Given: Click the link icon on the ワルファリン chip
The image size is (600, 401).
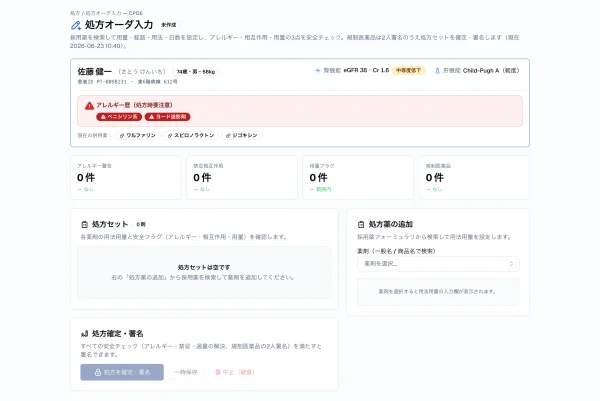Looking at the screenshot, I should (122, 135).
